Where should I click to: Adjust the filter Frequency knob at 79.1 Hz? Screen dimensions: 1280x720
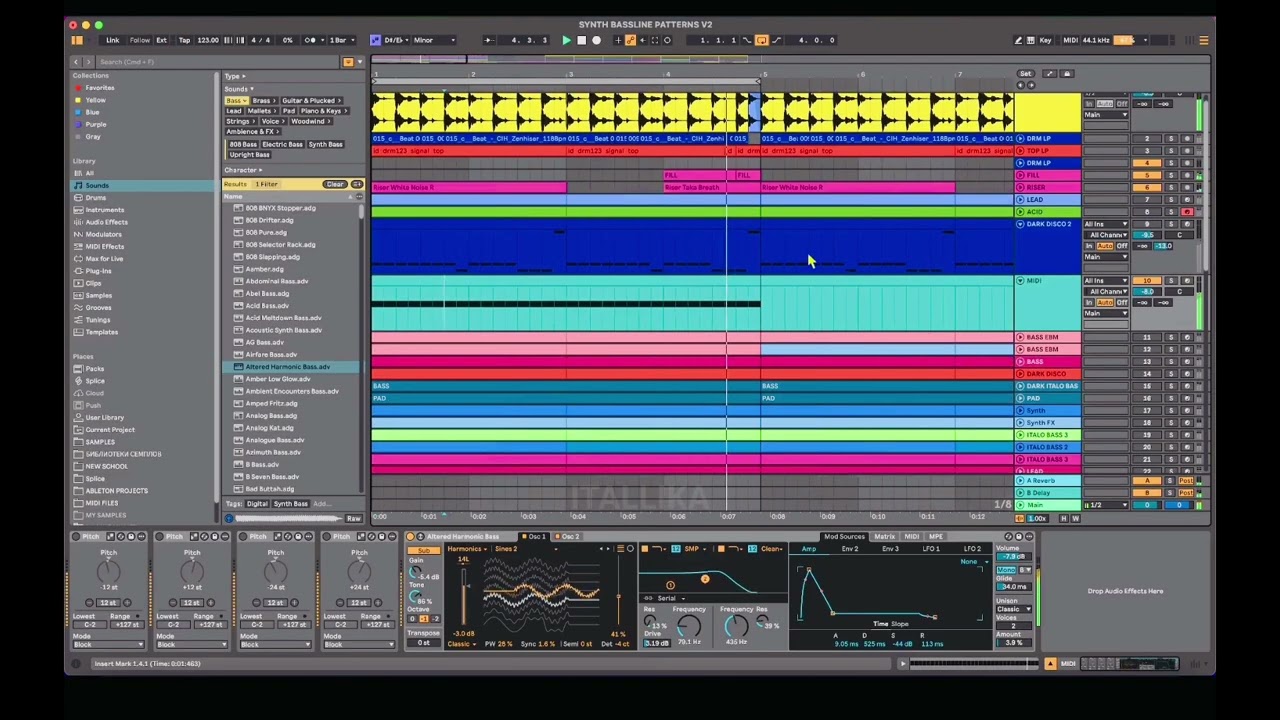[689, 627]
